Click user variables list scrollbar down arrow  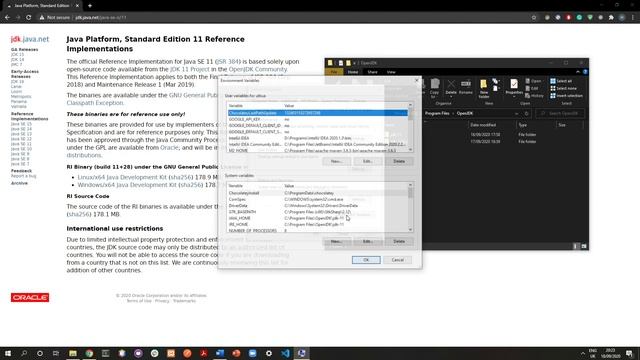(410, 149)
